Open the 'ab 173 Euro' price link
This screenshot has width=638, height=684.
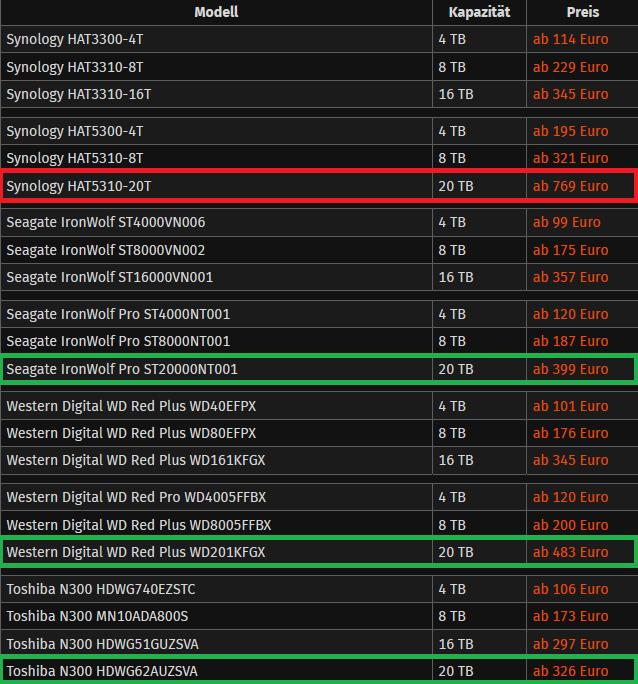pos(570,616)
